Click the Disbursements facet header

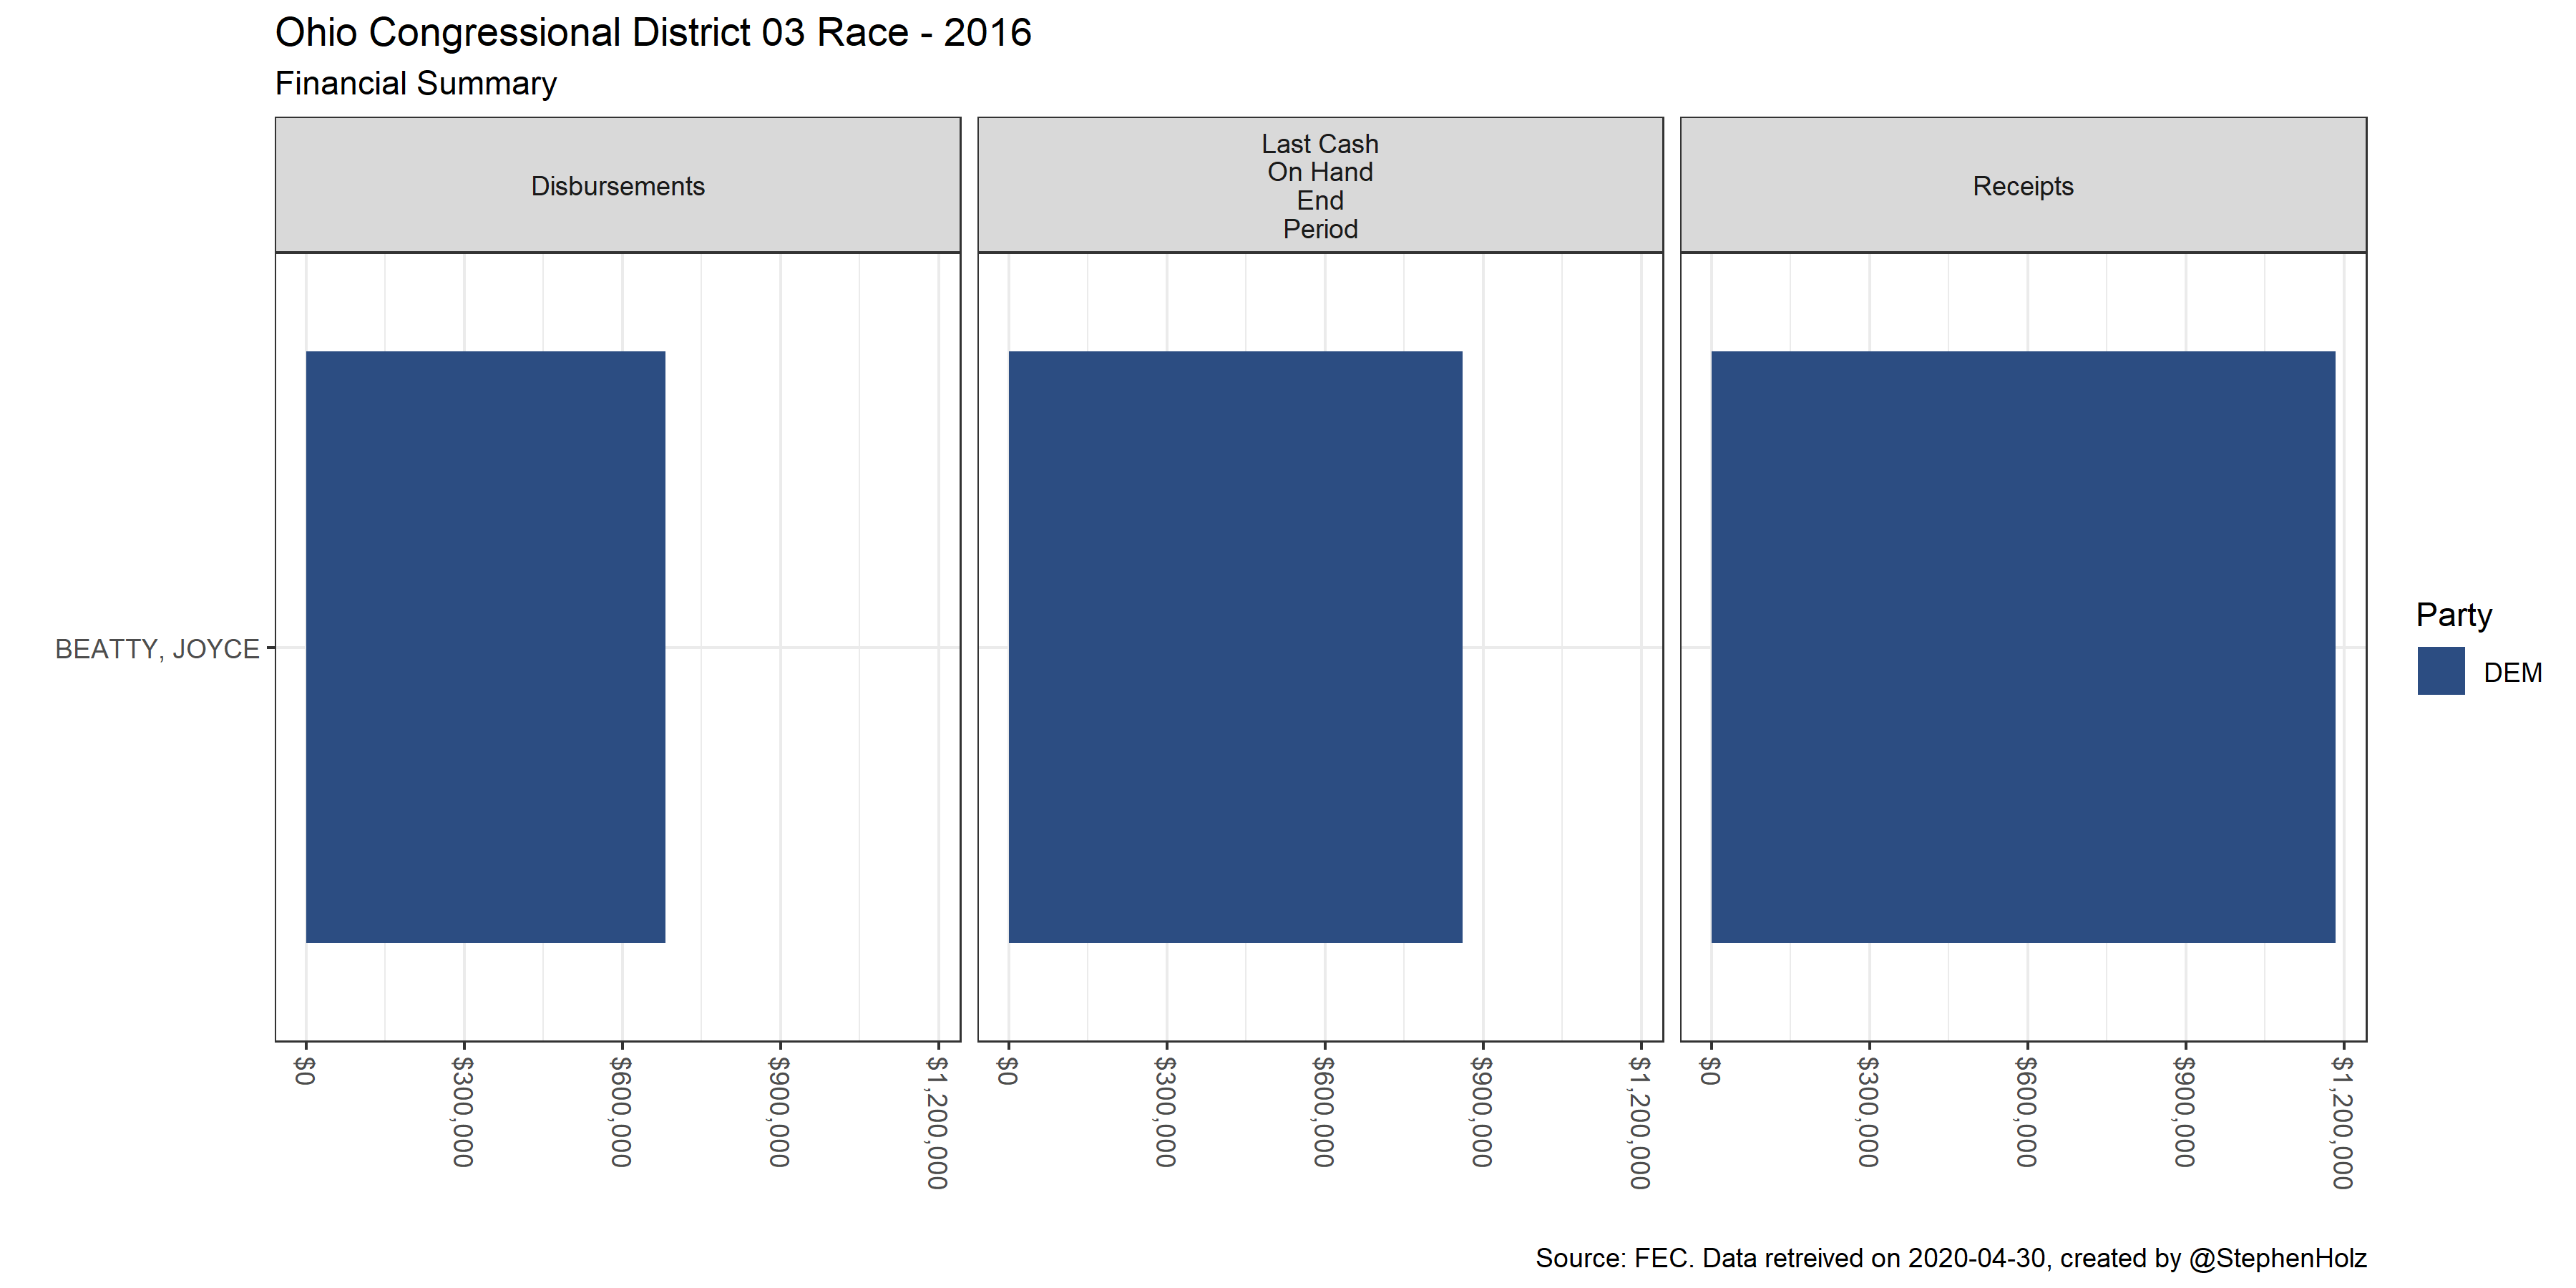(617, 186)
